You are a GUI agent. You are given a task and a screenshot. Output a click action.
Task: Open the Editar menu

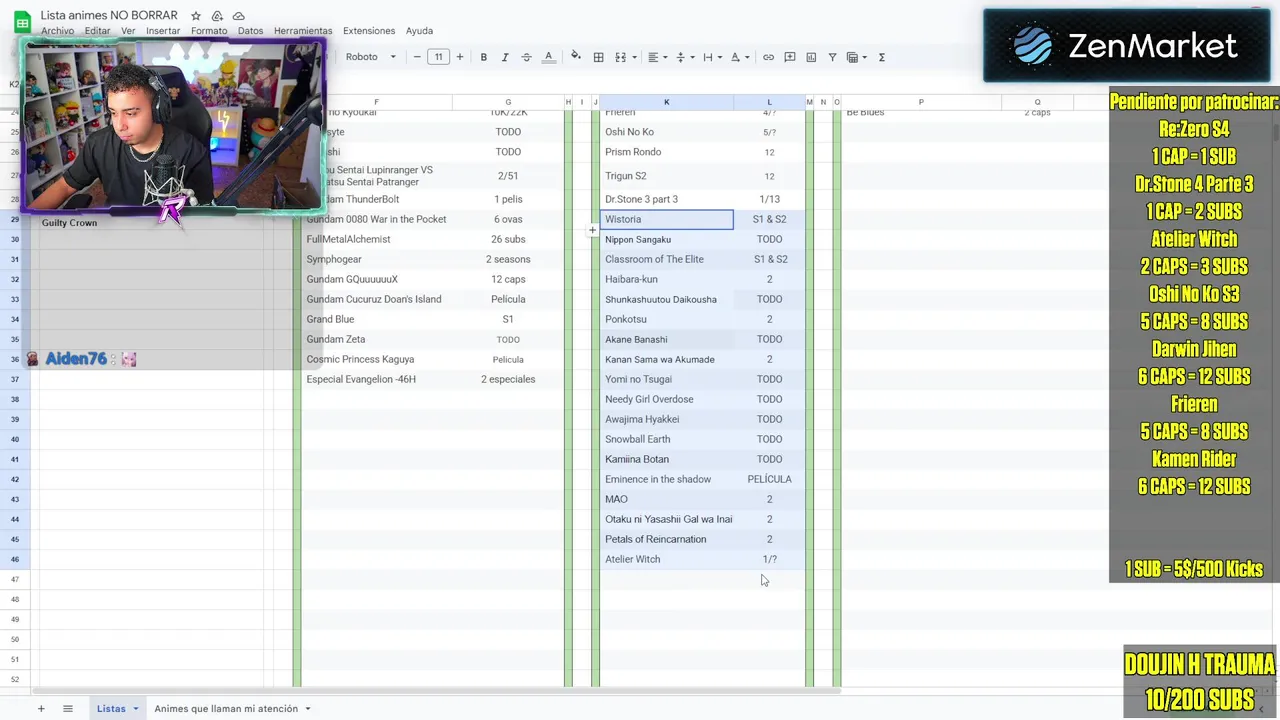coord(97,31)
